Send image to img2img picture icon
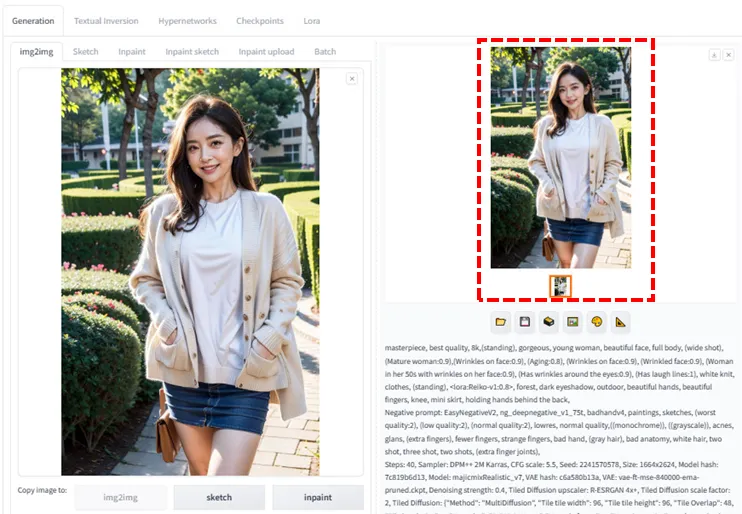This screenshot has height=514, width=742. click(573, 322)
